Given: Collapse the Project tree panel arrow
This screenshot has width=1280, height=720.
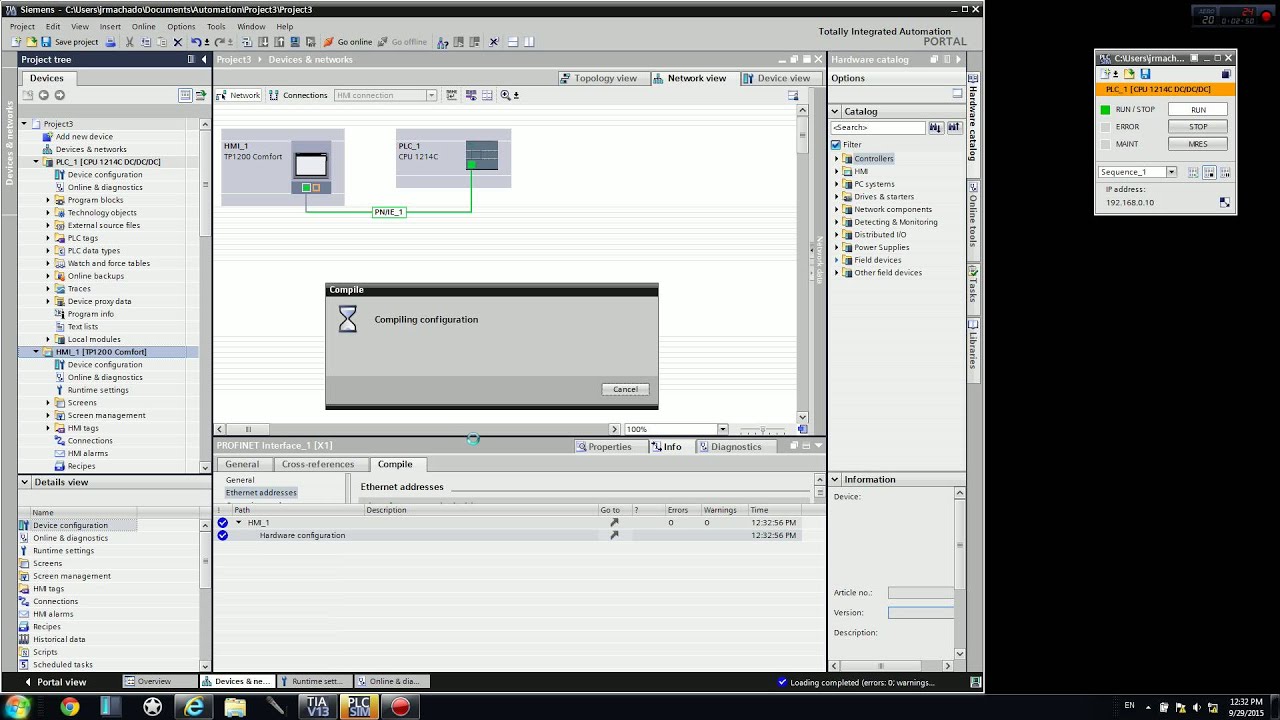Looking at the screenshot, I should click(x=204, y=59).
